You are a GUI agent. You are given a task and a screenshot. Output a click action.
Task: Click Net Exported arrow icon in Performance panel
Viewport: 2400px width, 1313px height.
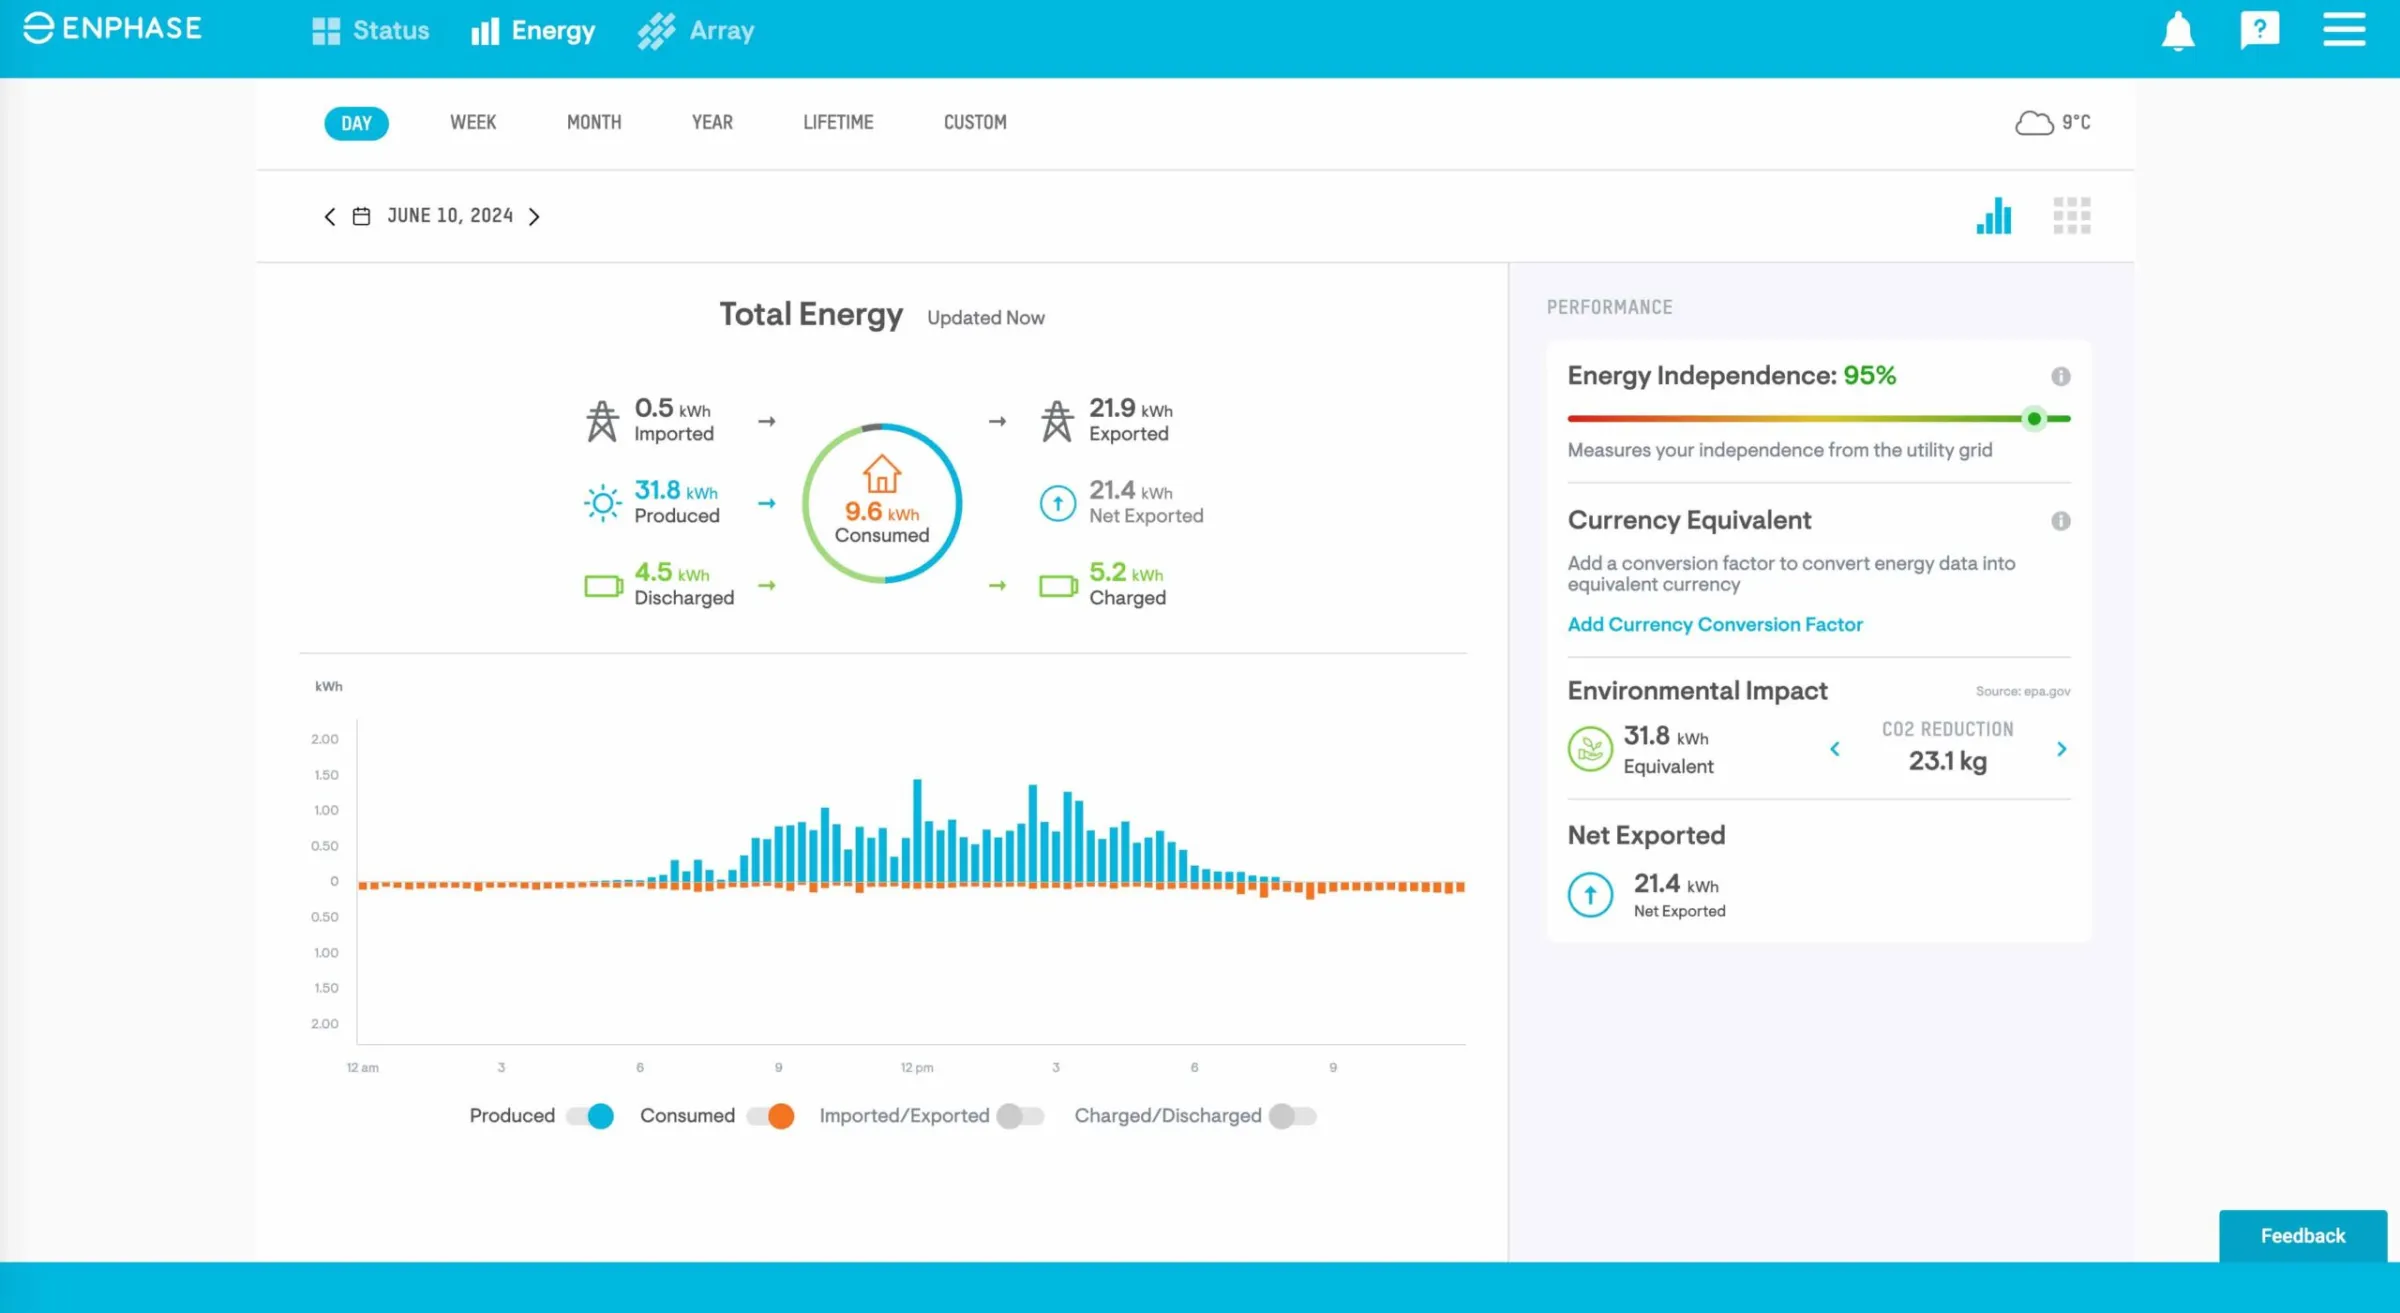1590,894
